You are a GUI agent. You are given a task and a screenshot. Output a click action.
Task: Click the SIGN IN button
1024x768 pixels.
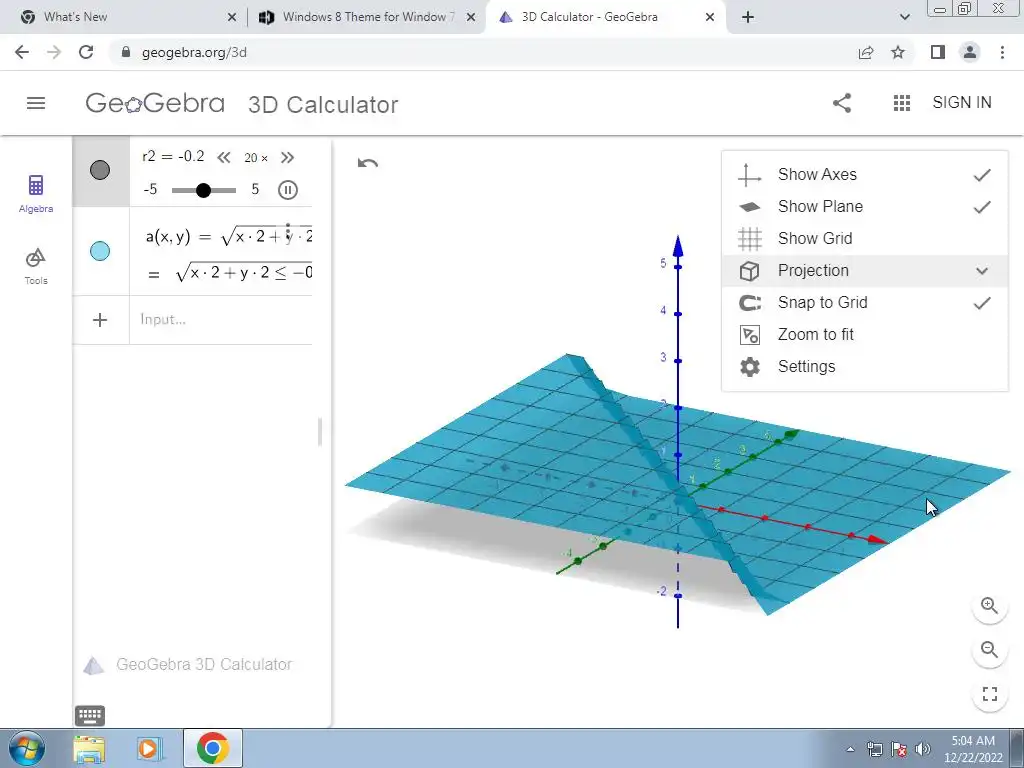962,103
